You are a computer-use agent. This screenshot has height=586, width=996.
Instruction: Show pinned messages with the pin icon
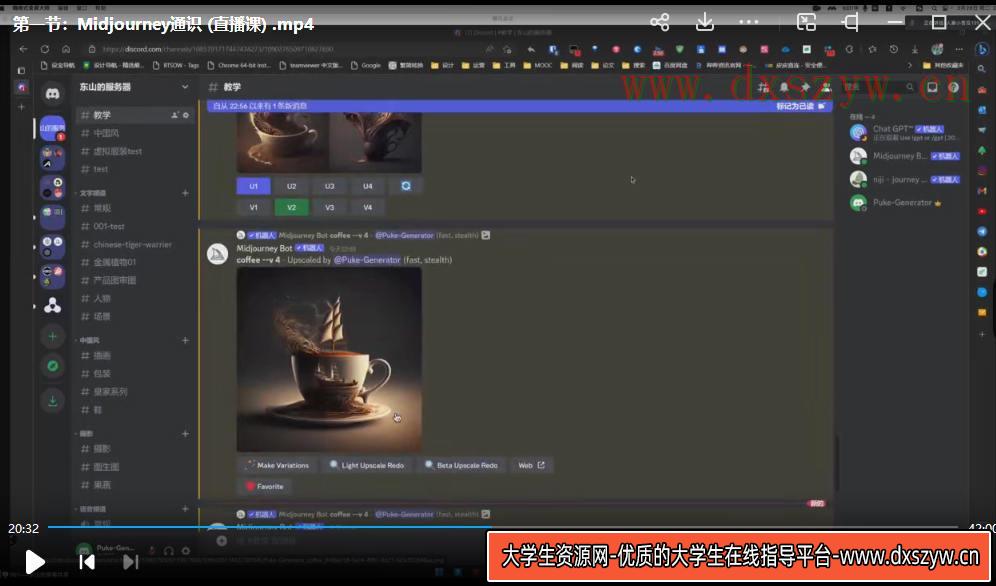805,88
